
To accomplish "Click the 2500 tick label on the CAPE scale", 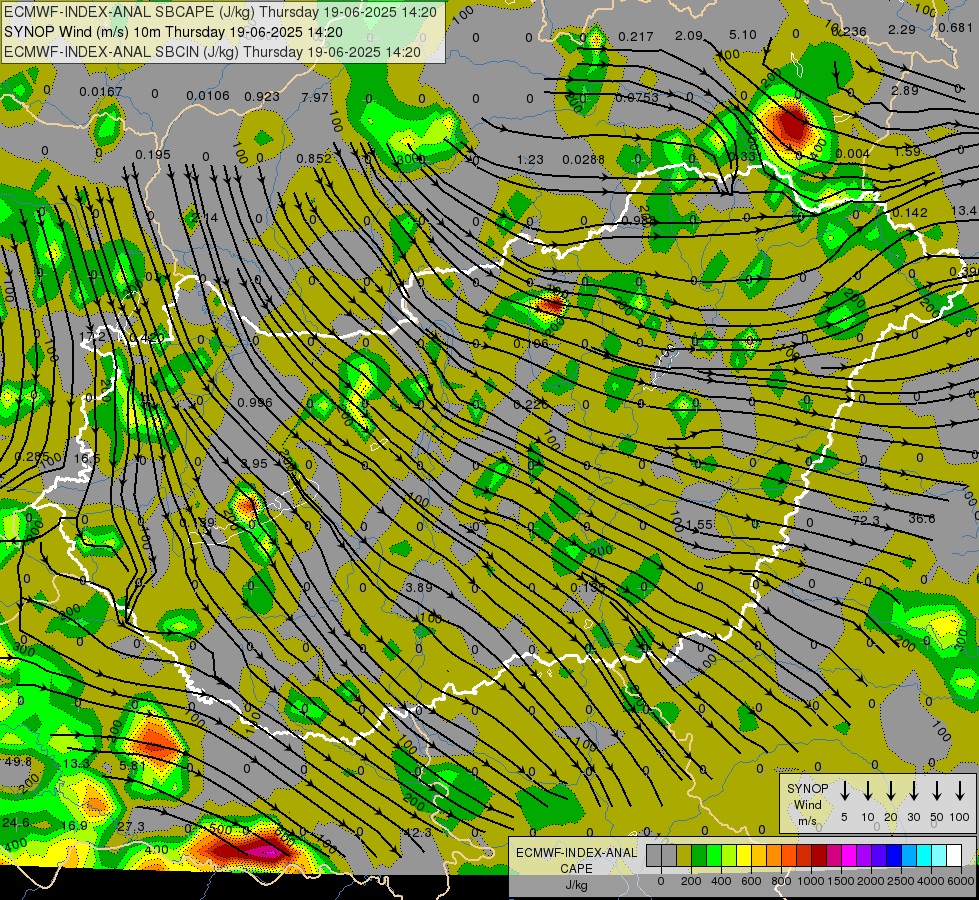I will coord(901,881).
